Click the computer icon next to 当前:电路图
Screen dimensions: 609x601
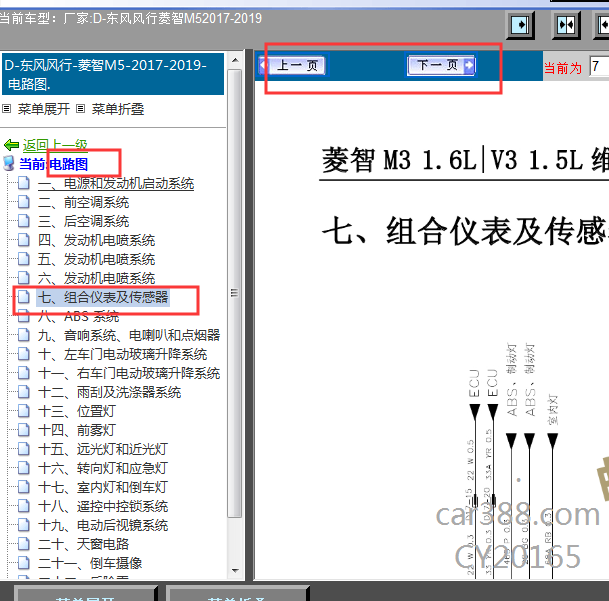(9, 164)
